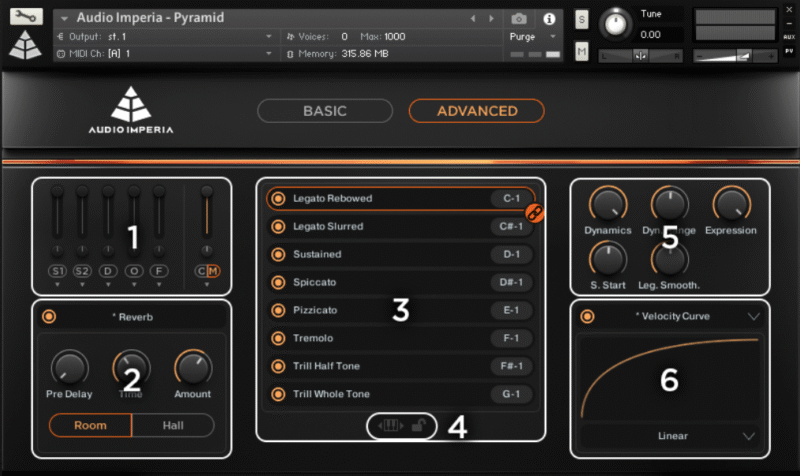Toggle the Sustained power icon
800x476 pixels.
pos(278,254)
